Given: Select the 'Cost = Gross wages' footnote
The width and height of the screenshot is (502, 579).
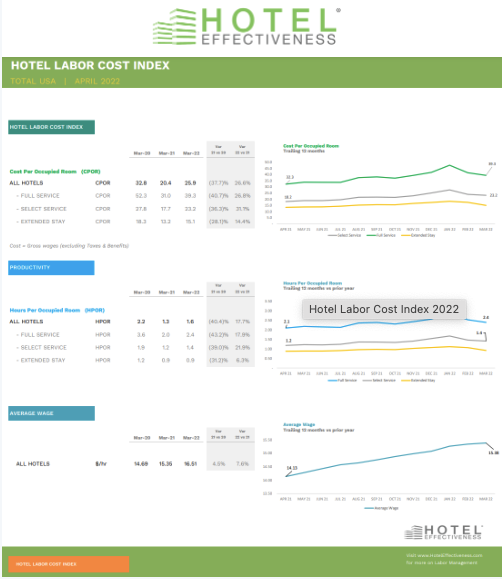Looking at the screenshot, I should 69,246.
